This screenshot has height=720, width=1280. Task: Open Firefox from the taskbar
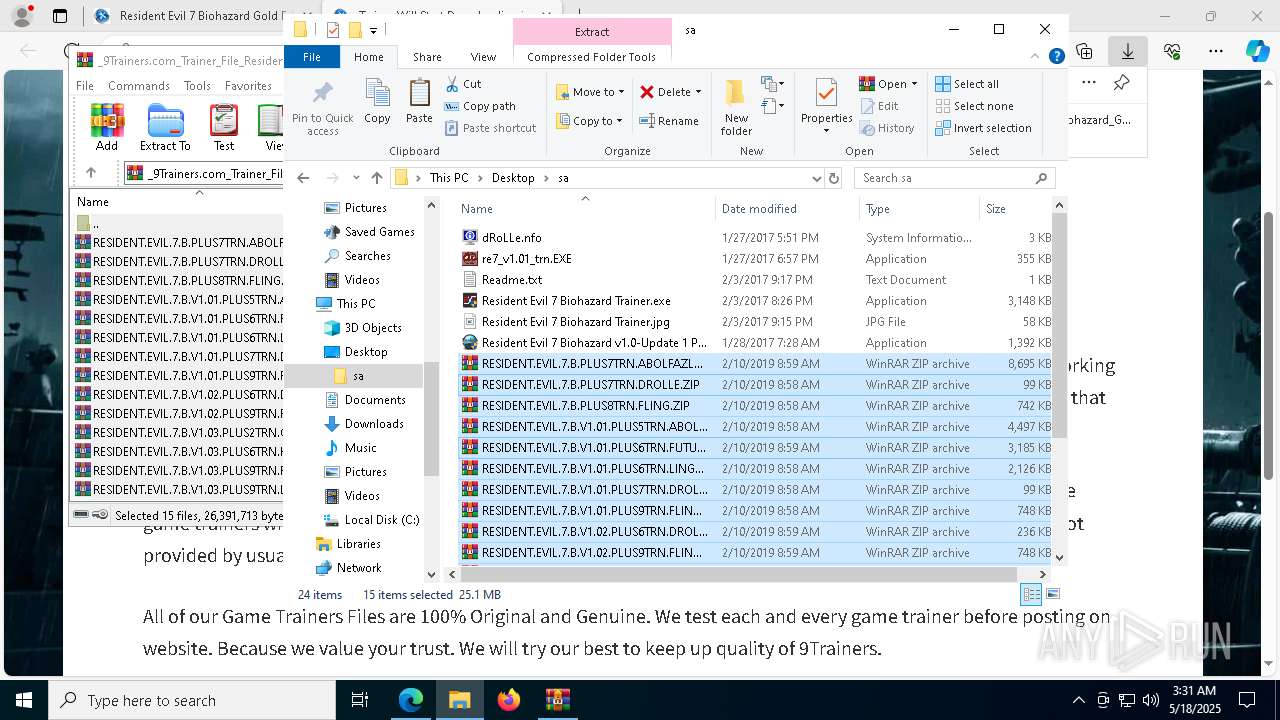509,700
